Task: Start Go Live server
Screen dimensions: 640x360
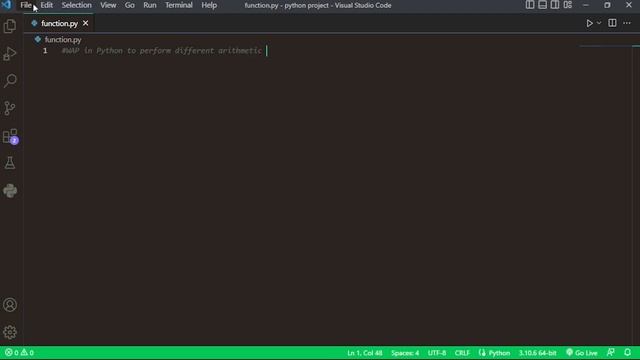Action: click(582, 353)
